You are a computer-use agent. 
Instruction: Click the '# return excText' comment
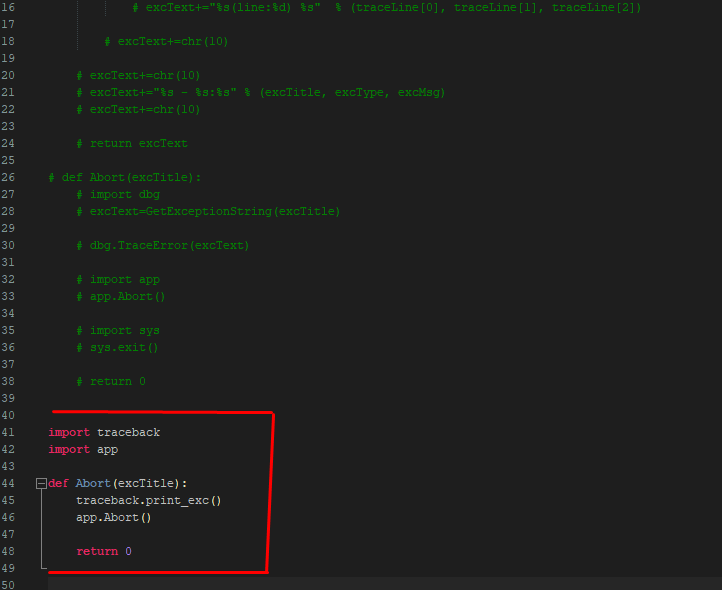[x=131, y=143]
